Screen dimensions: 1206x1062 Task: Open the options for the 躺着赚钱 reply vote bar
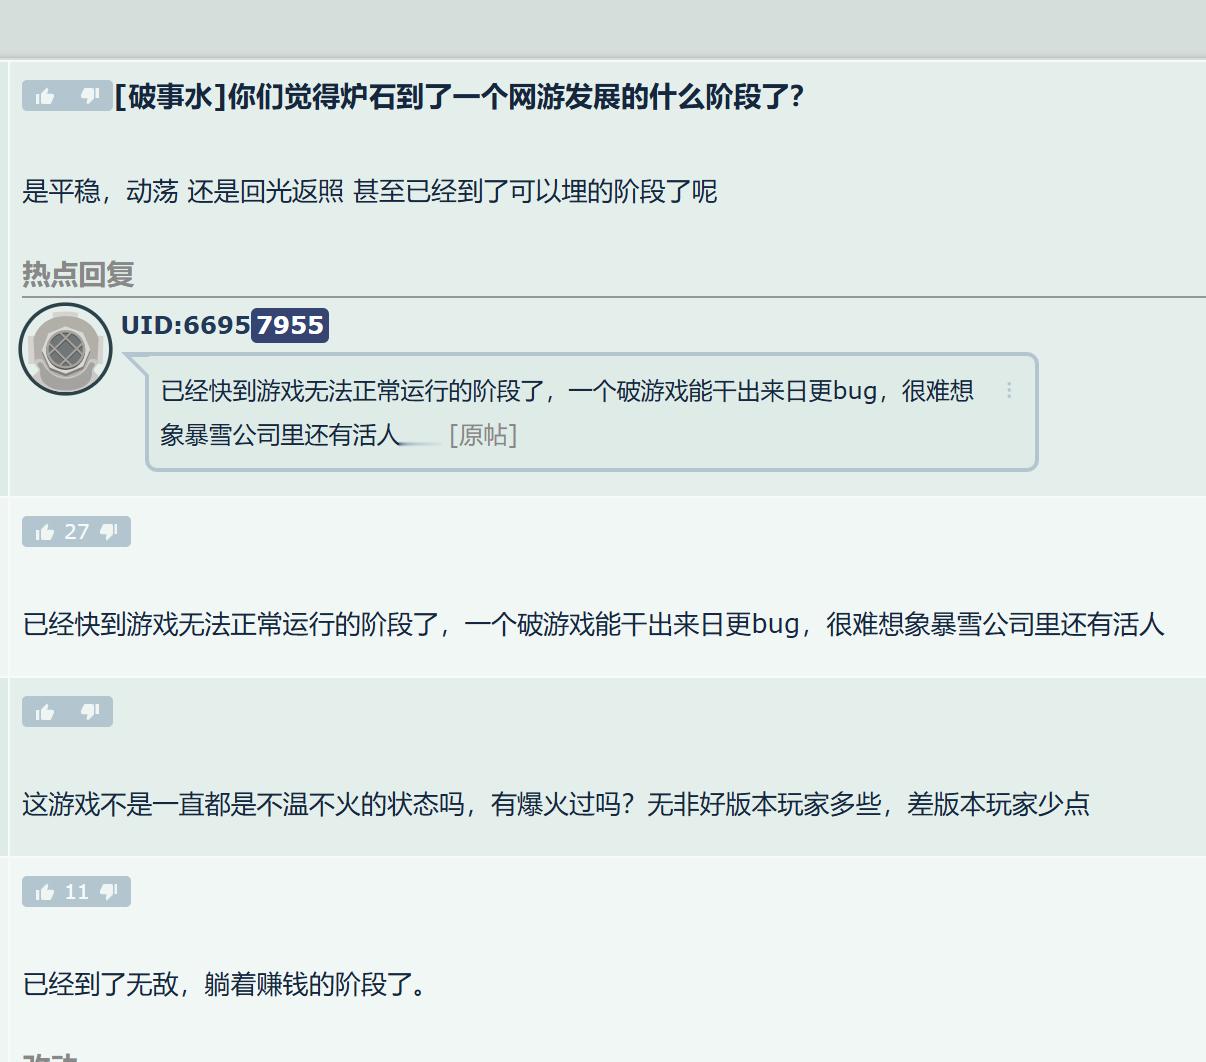click(77, 891)
